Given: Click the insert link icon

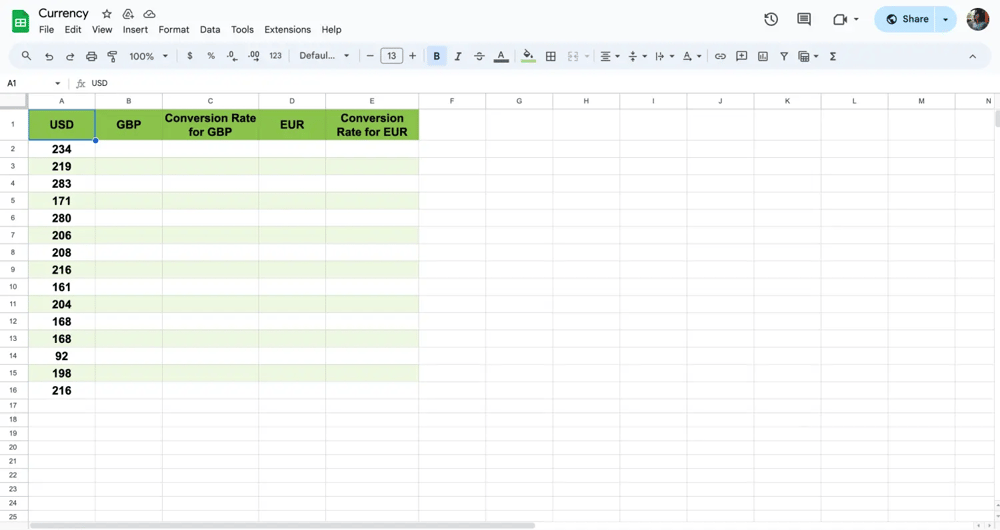Looking at the screenshot, I should pos(720,57).
